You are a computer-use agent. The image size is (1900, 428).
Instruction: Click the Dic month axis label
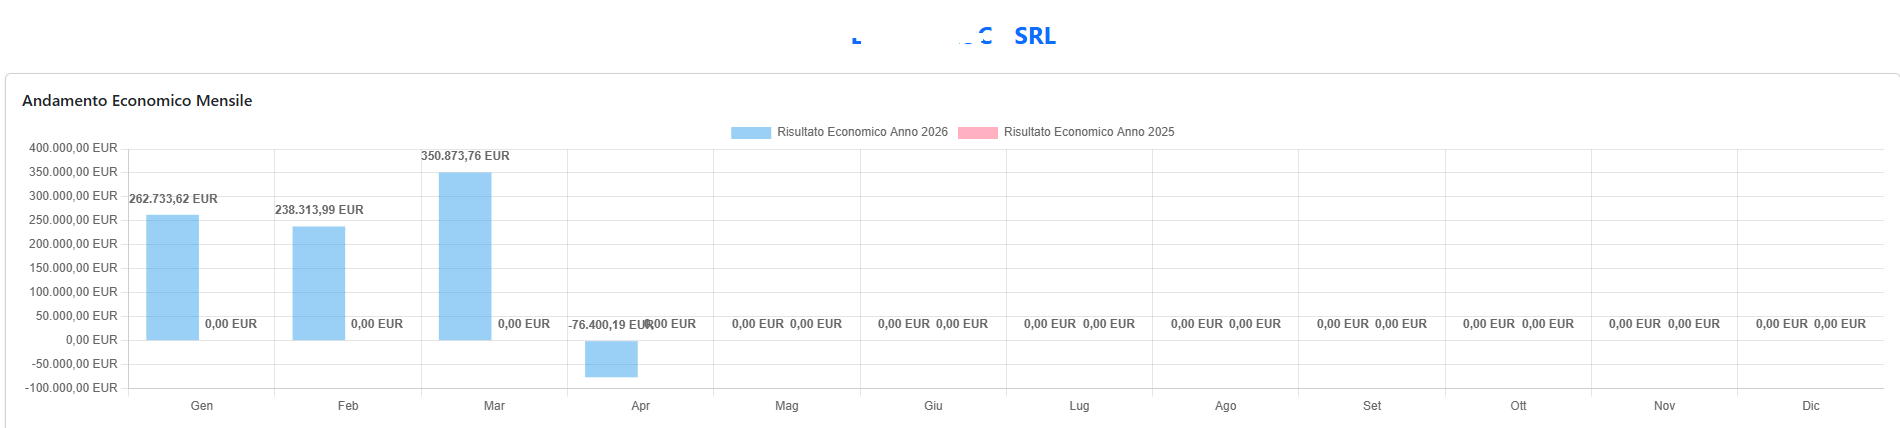[x=1810, y=406]
